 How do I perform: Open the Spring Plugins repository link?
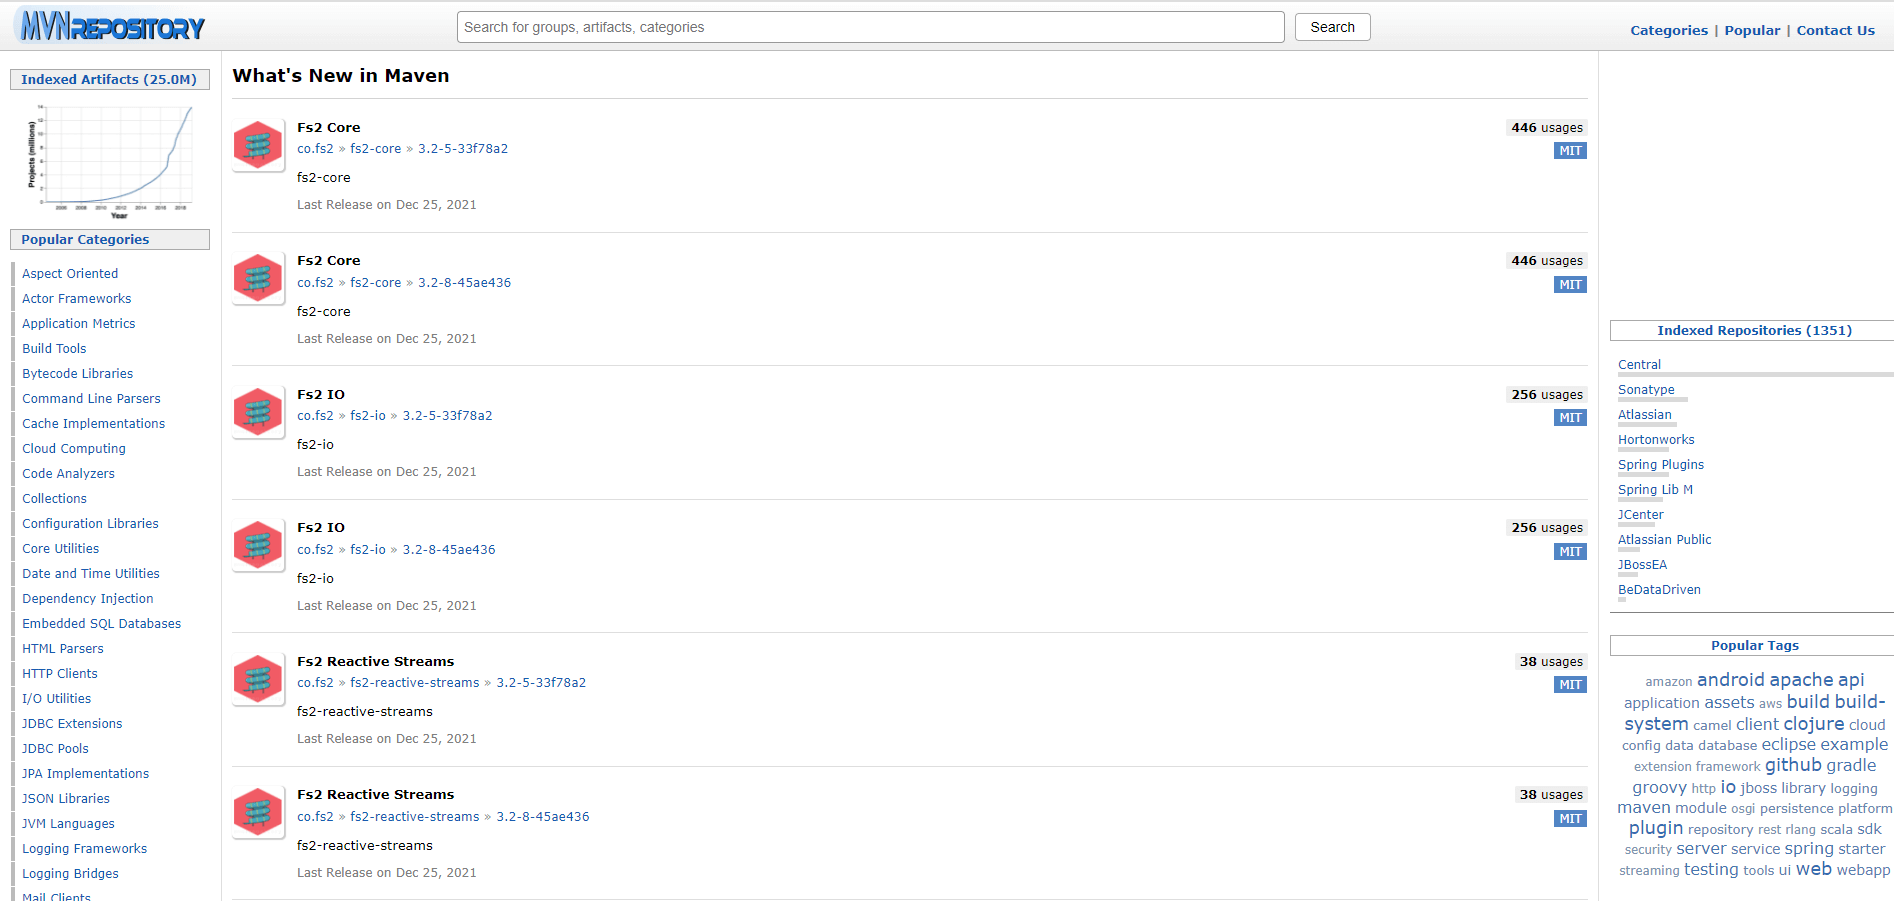(1661, 464)
